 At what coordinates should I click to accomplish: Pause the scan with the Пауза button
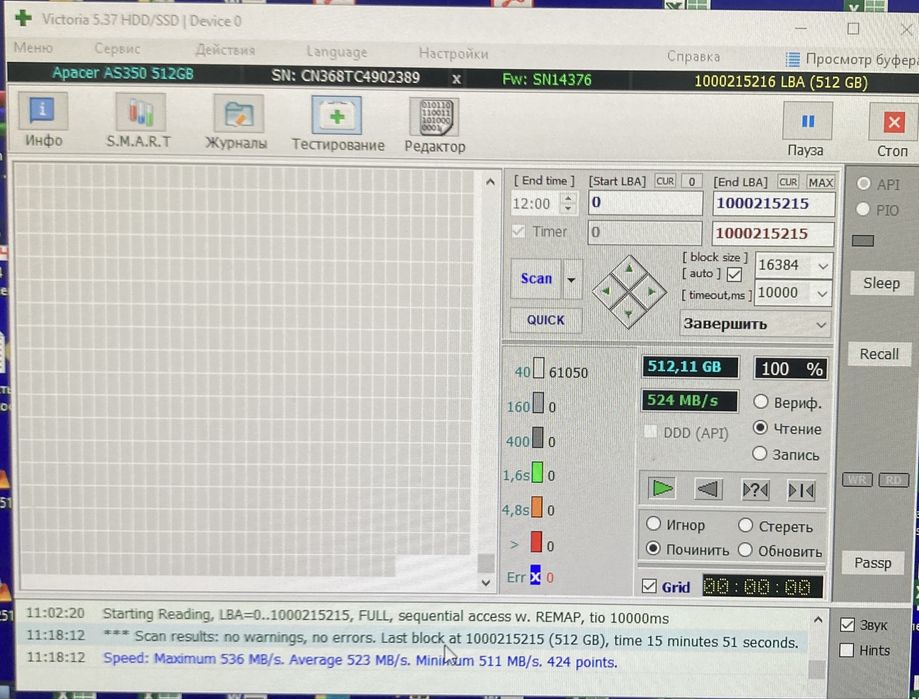point(807,129)
